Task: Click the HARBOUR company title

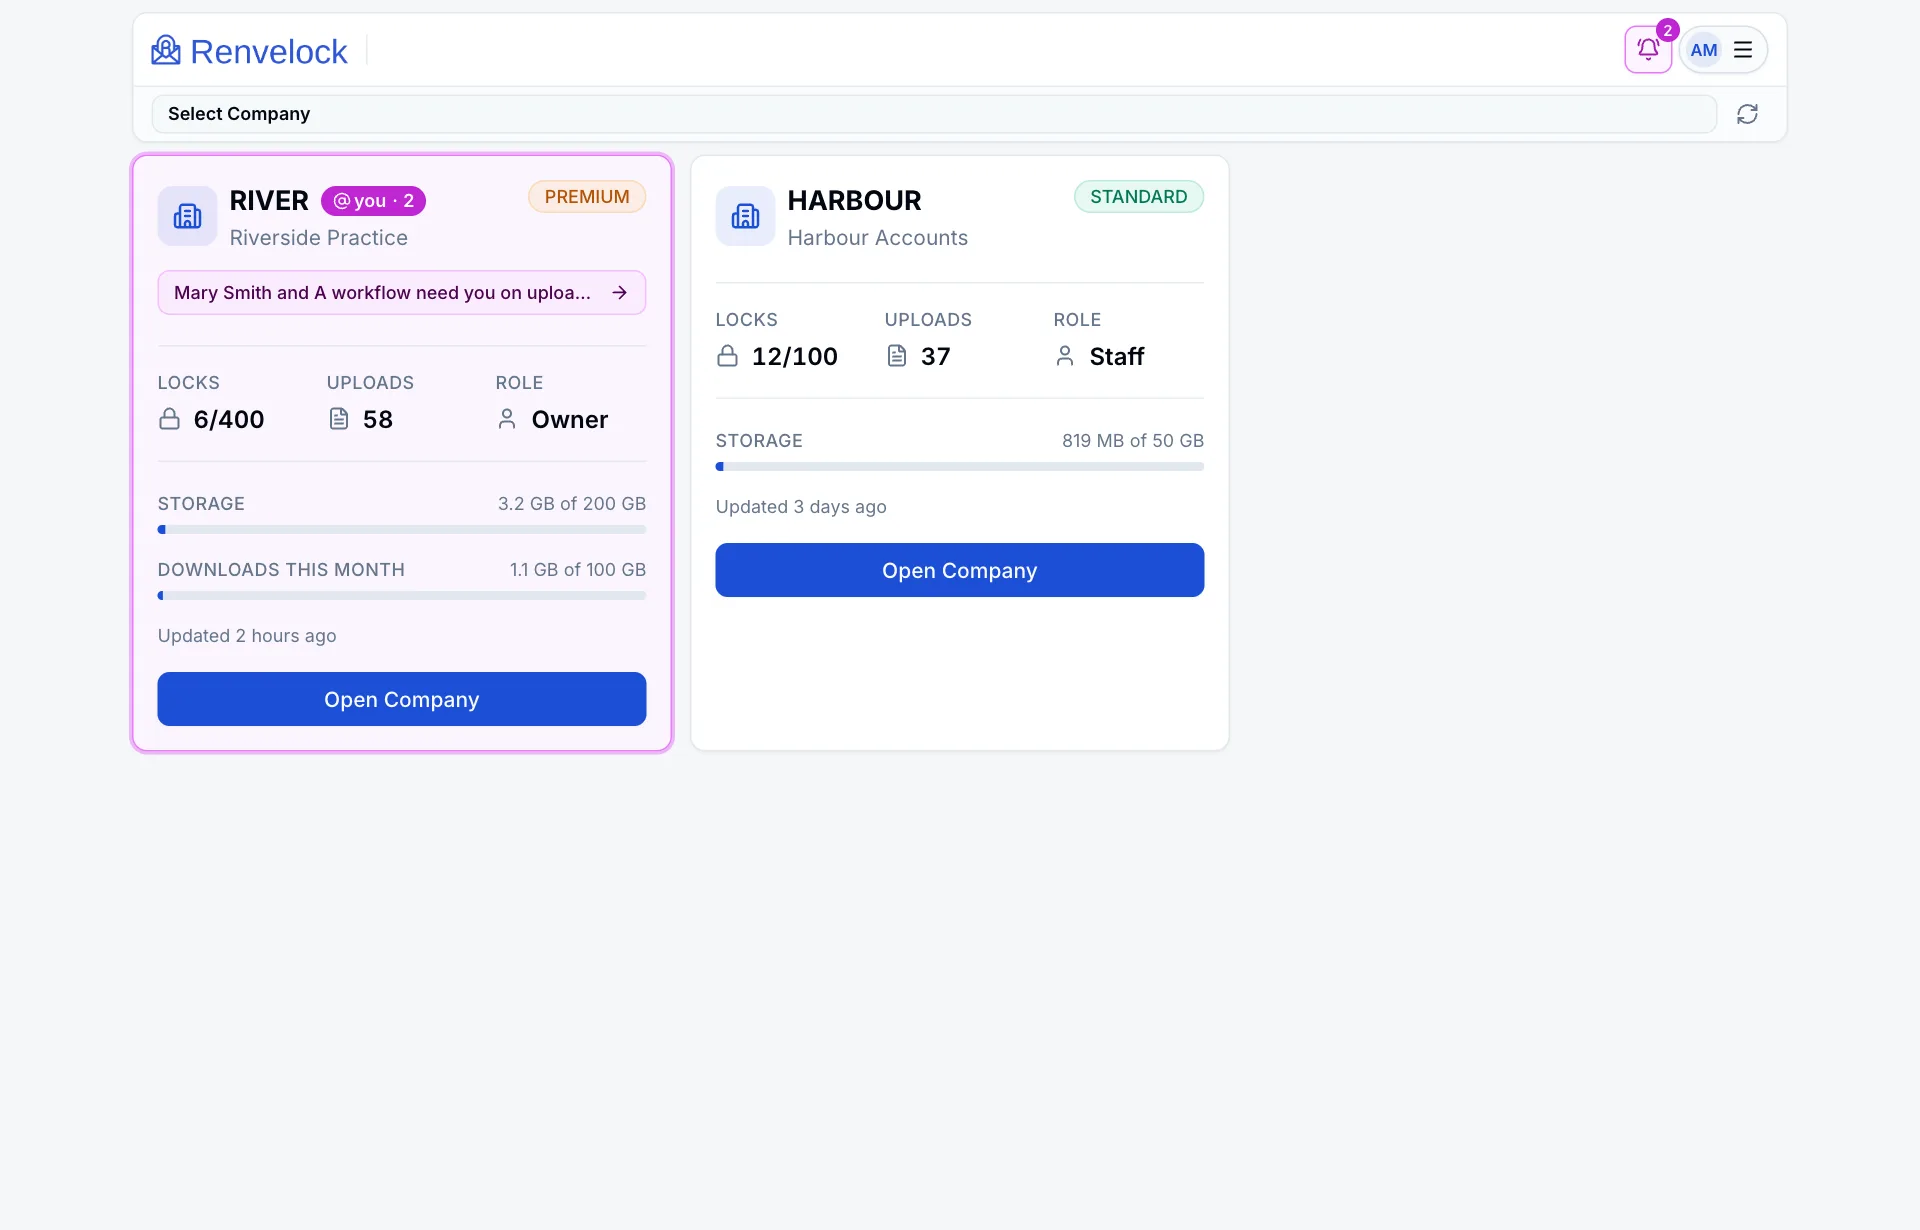Action: pos(855,201)
